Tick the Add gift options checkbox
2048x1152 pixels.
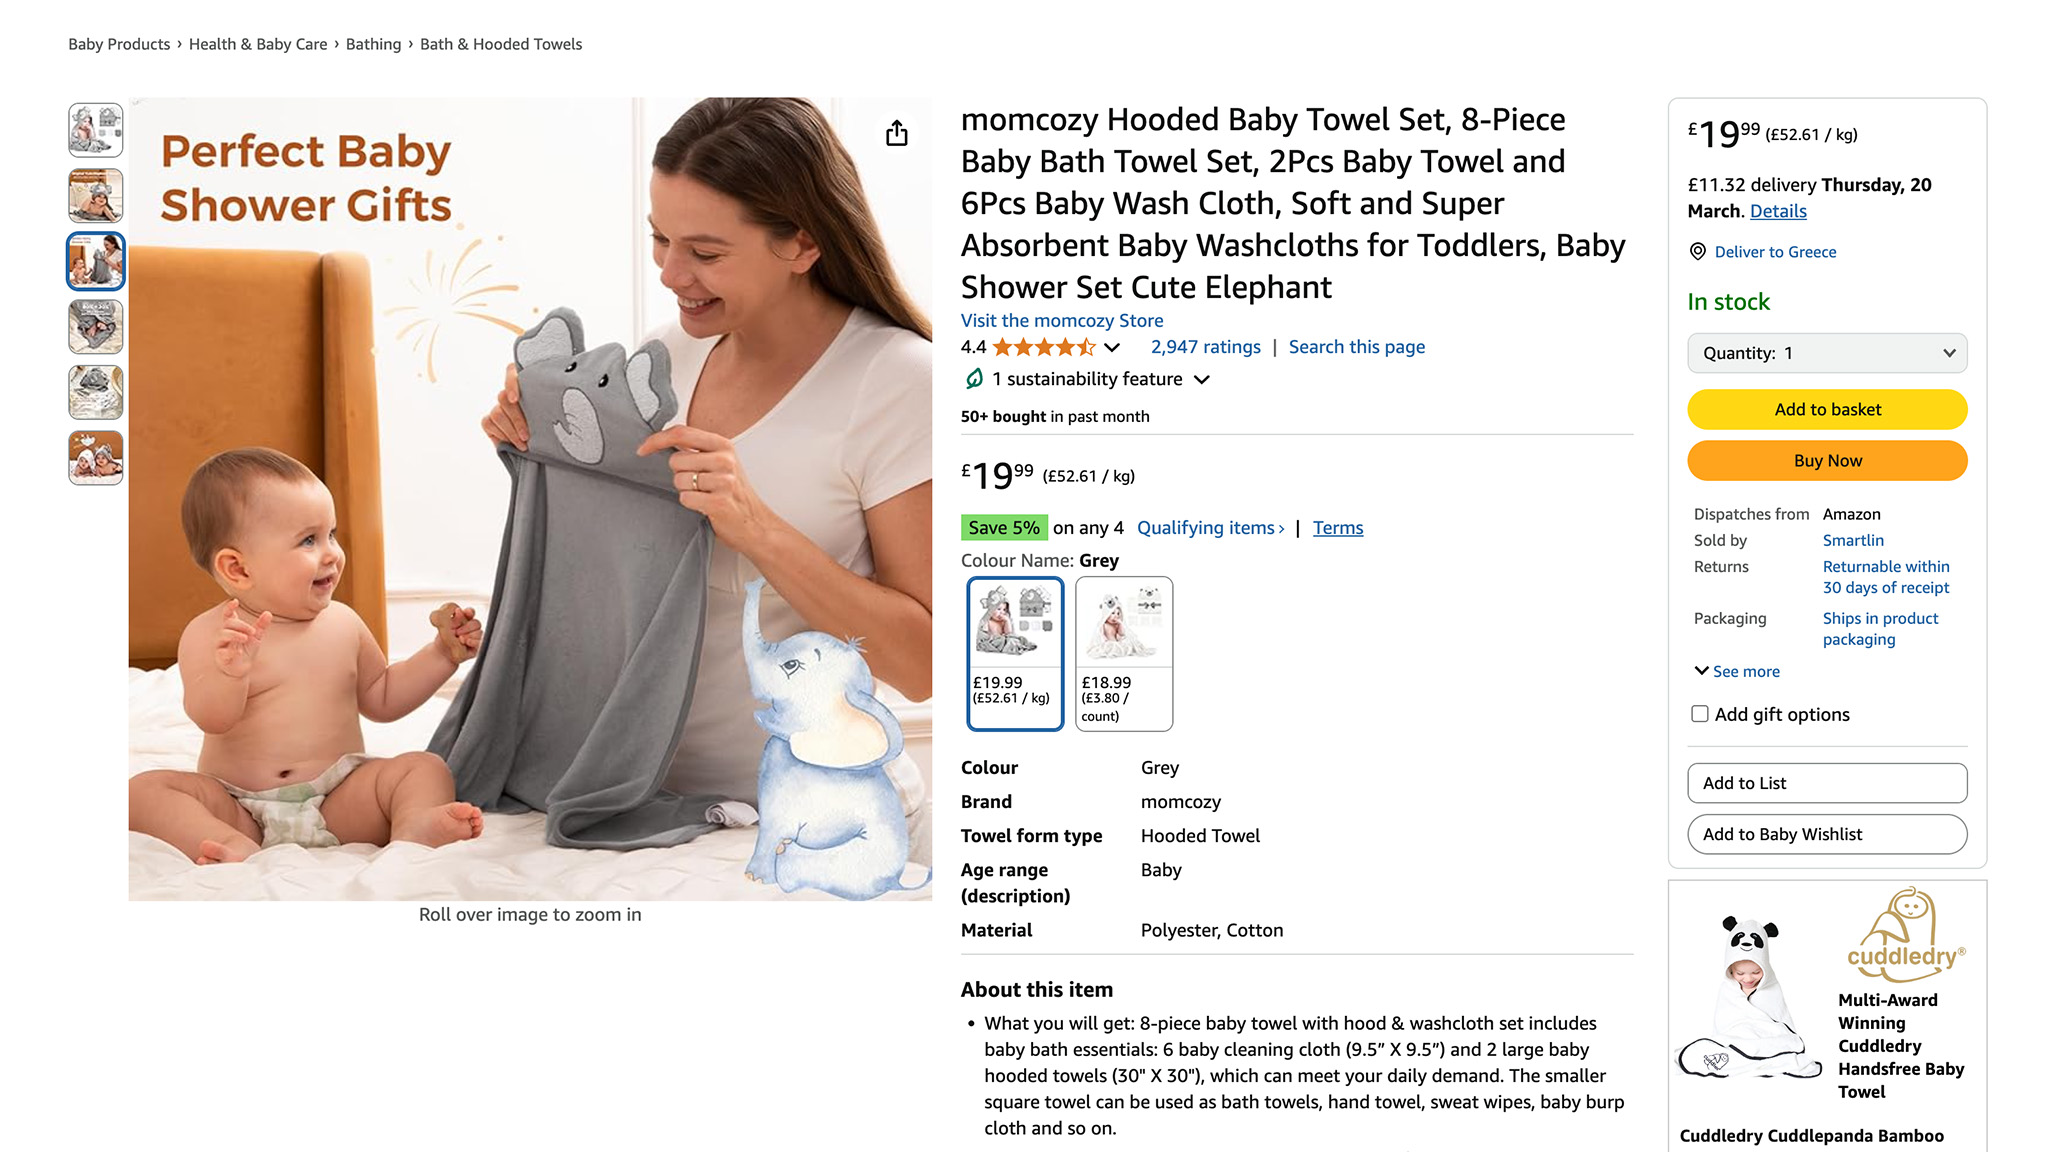pos(1700,714)
